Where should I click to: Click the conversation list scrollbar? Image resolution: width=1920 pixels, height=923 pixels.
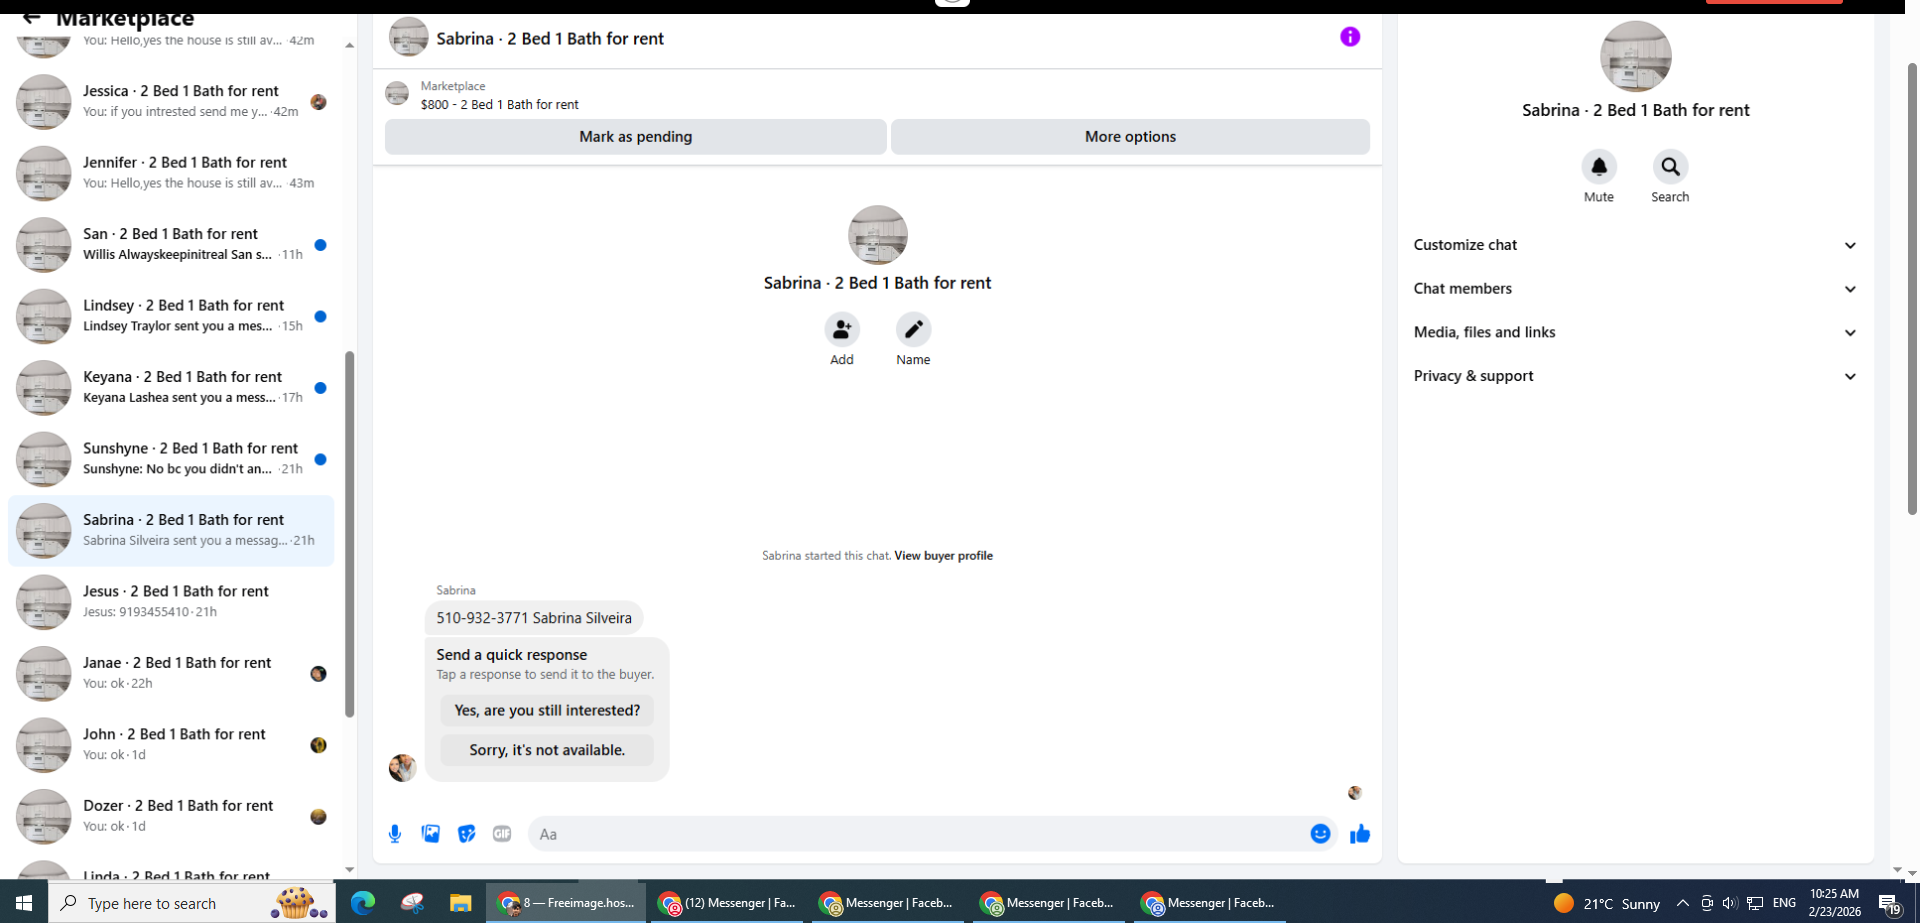[349, 534]
